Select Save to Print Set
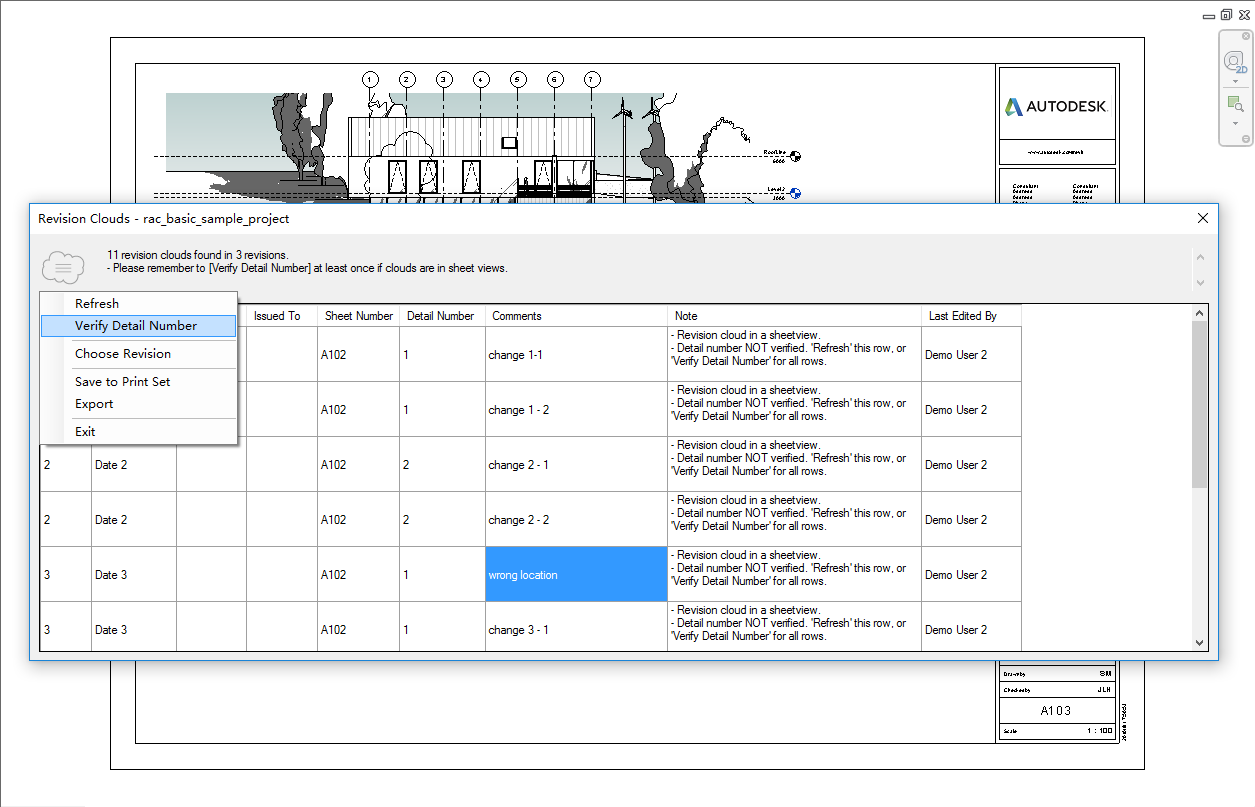 click(122, 381)
